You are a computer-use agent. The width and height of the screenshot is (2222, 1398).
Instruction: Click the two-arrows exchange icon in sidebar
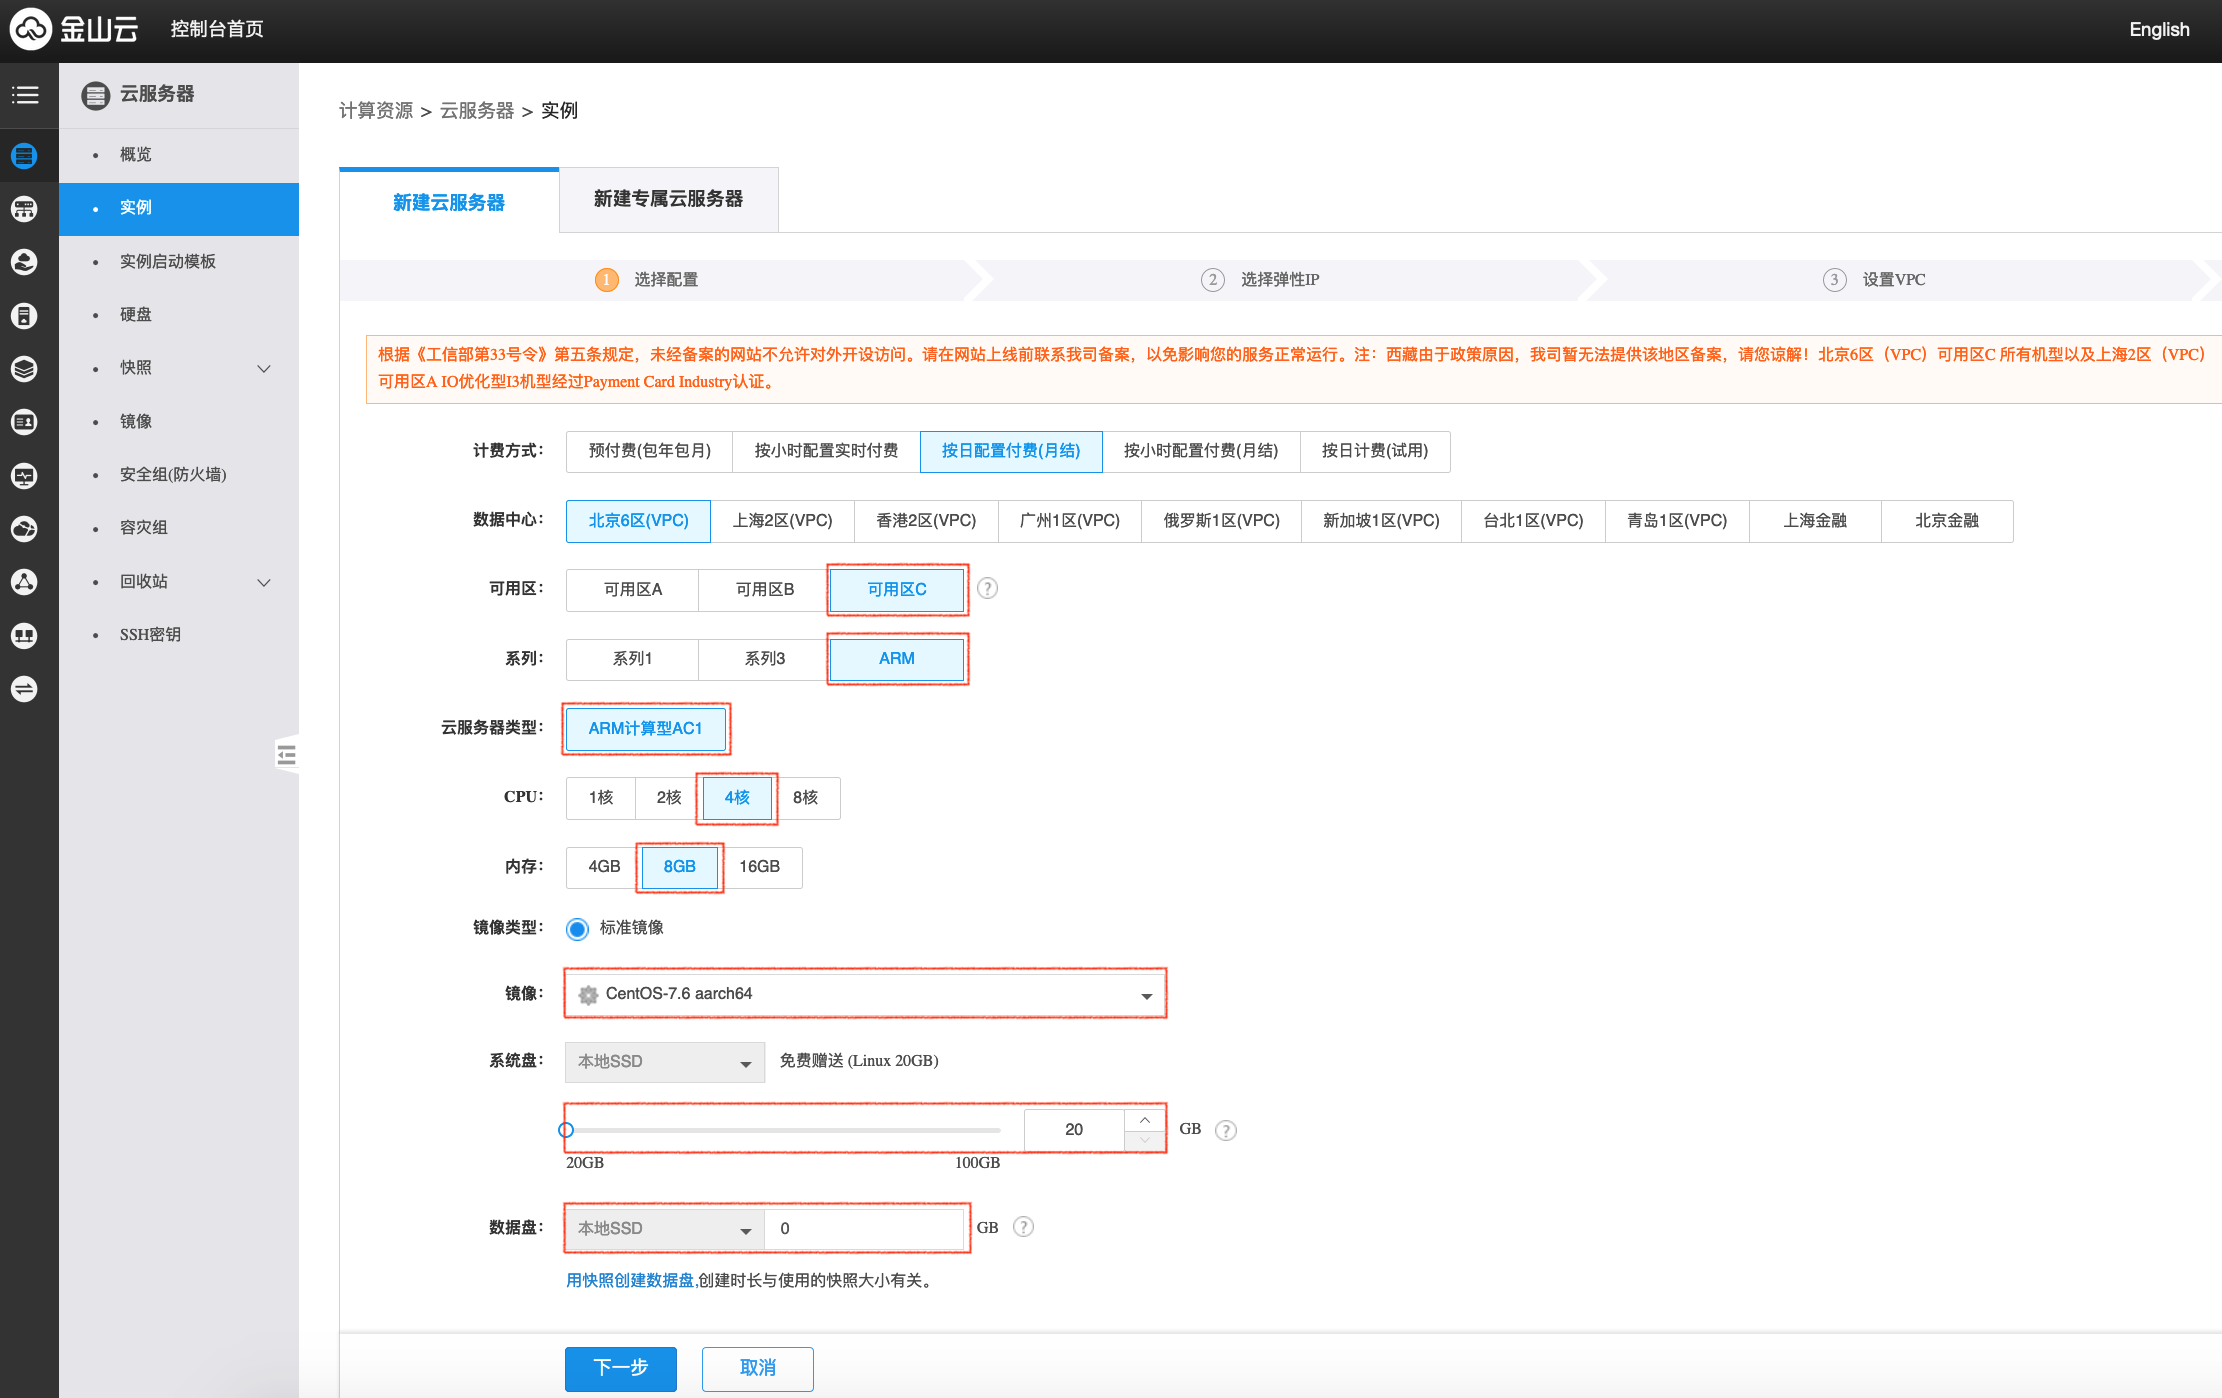click(25, 689)
